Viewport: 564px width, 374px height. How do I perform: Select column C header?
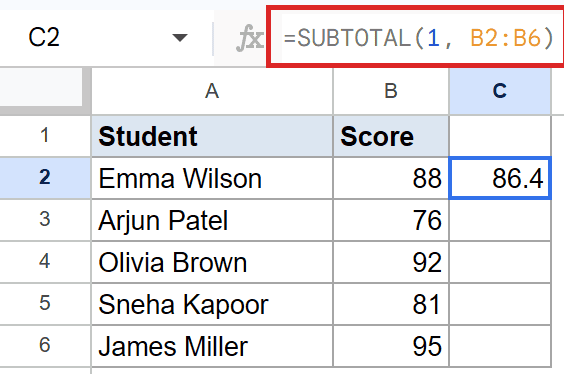[500, 91]
